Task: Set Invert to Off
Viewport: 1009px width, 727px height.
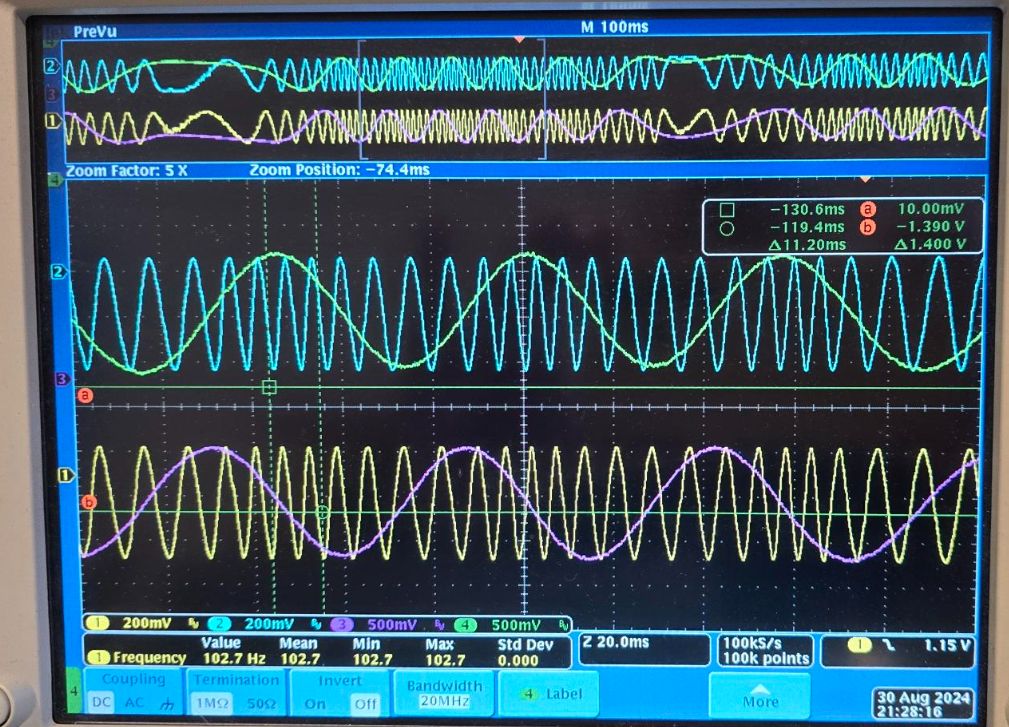Action: pos(362,703)
